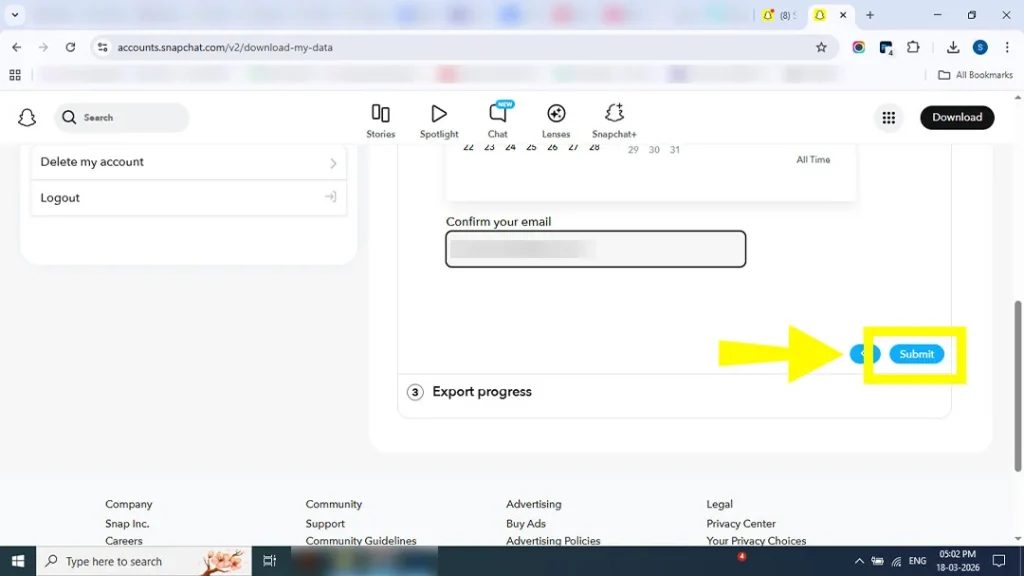Viewport: 1024px width, 576px height.
Task: Bookmark this page with the star icon
Action: pyautogui.click(x=820, y=47)
